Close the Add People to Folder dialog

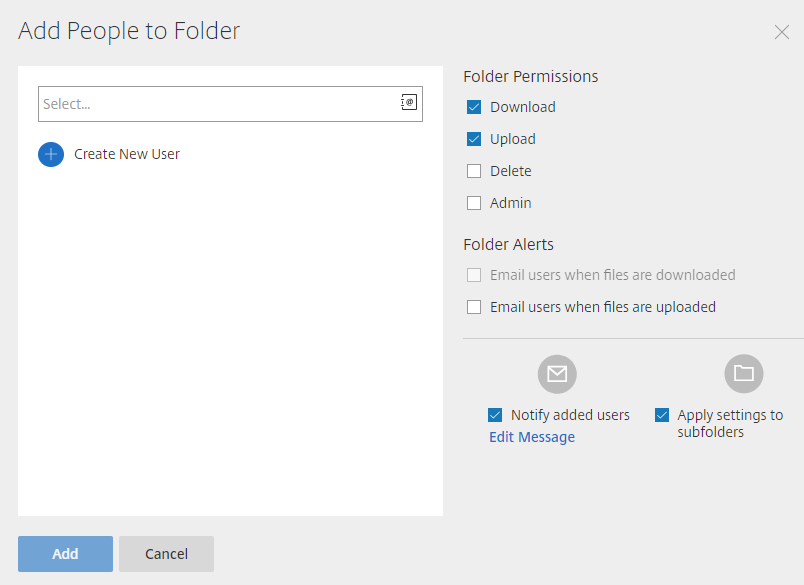(782, 32)
